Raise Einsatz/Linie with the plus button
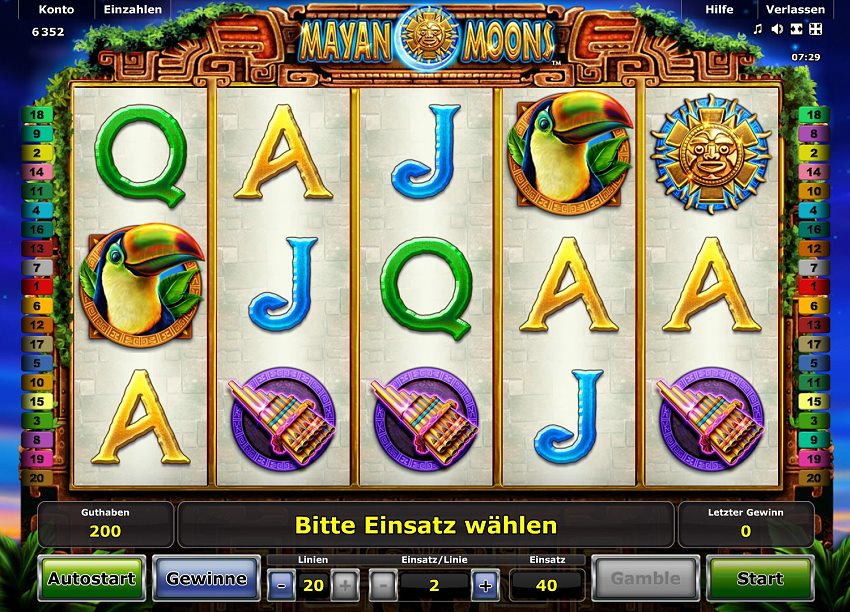Screen dimensions: 850x612 click(x=485, y=585)
